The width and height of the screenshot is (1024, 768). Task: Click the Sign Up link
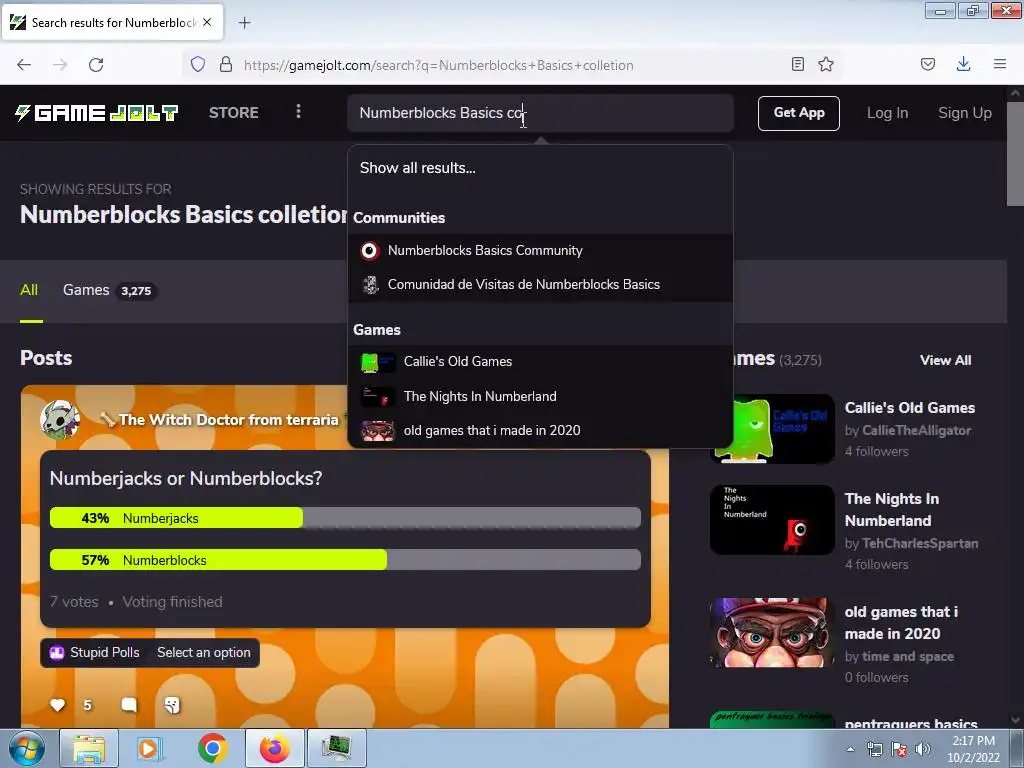965,113
